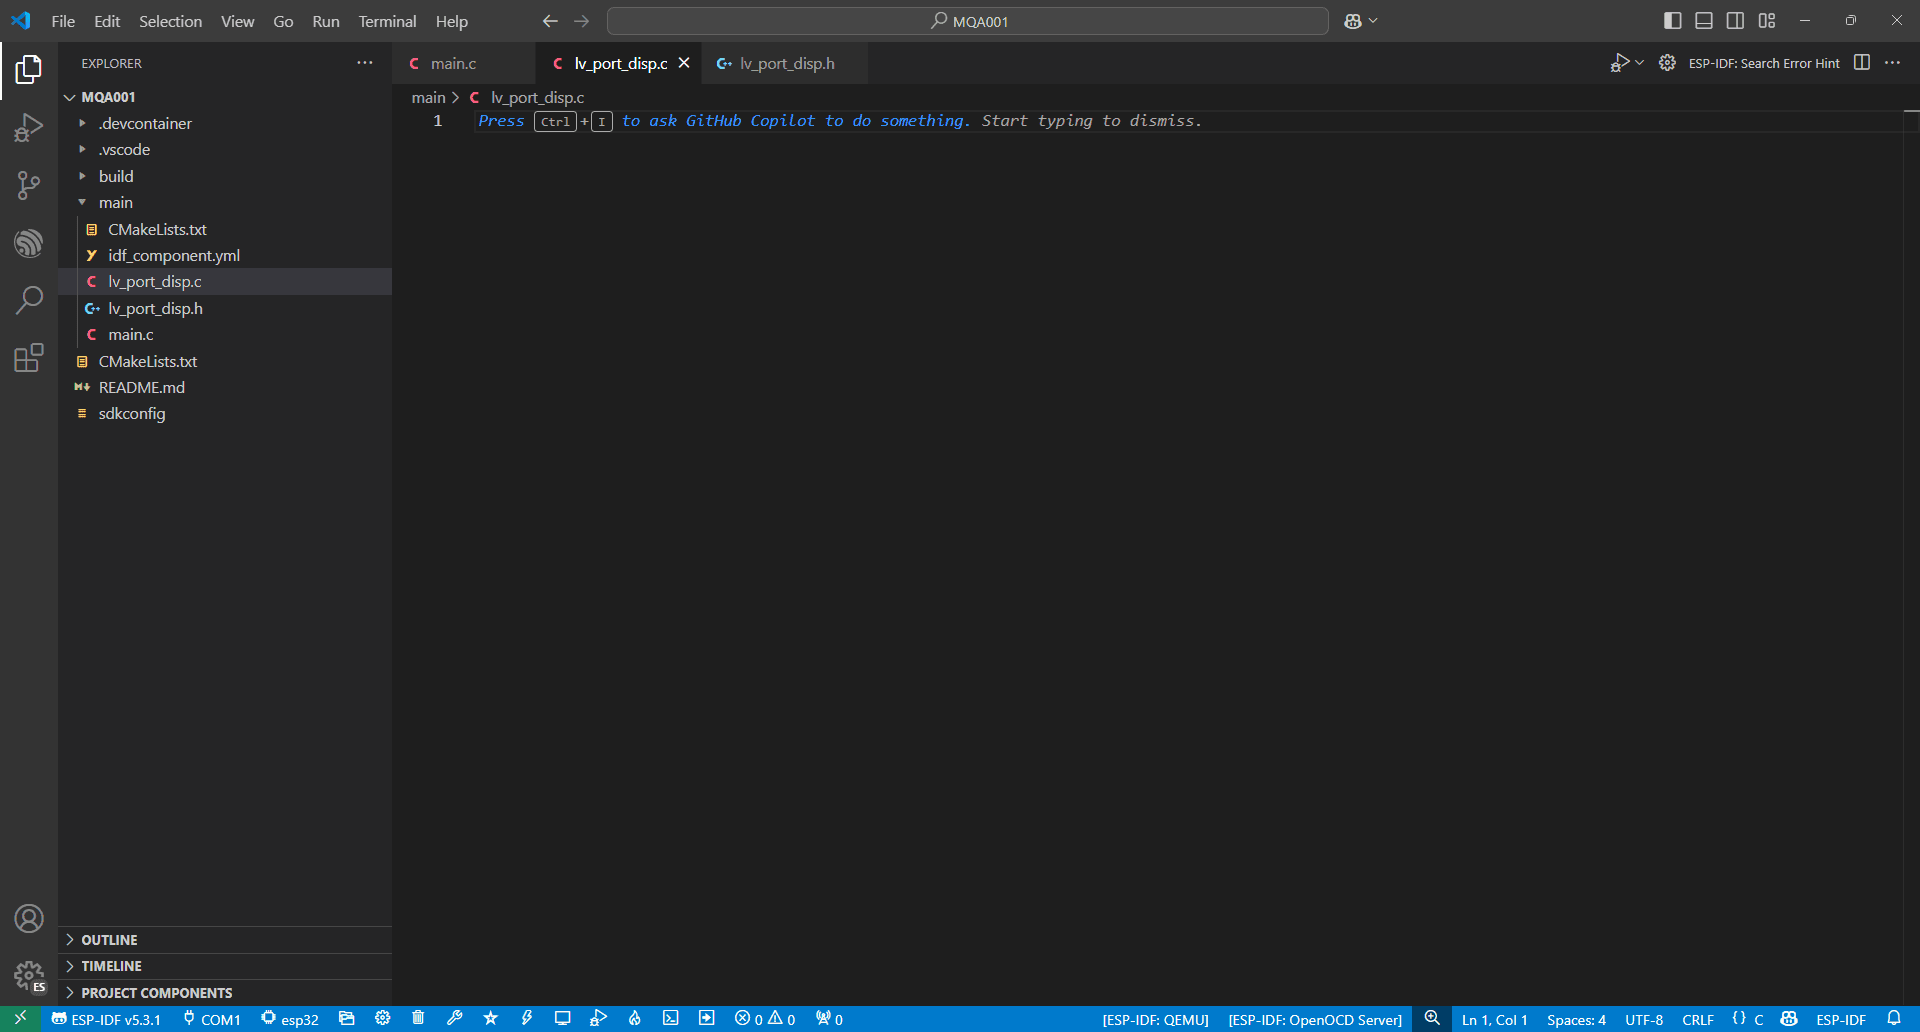Show errors and warnings count
The height and width of the screenshot is (1032, 1920).
point(765,1019)
